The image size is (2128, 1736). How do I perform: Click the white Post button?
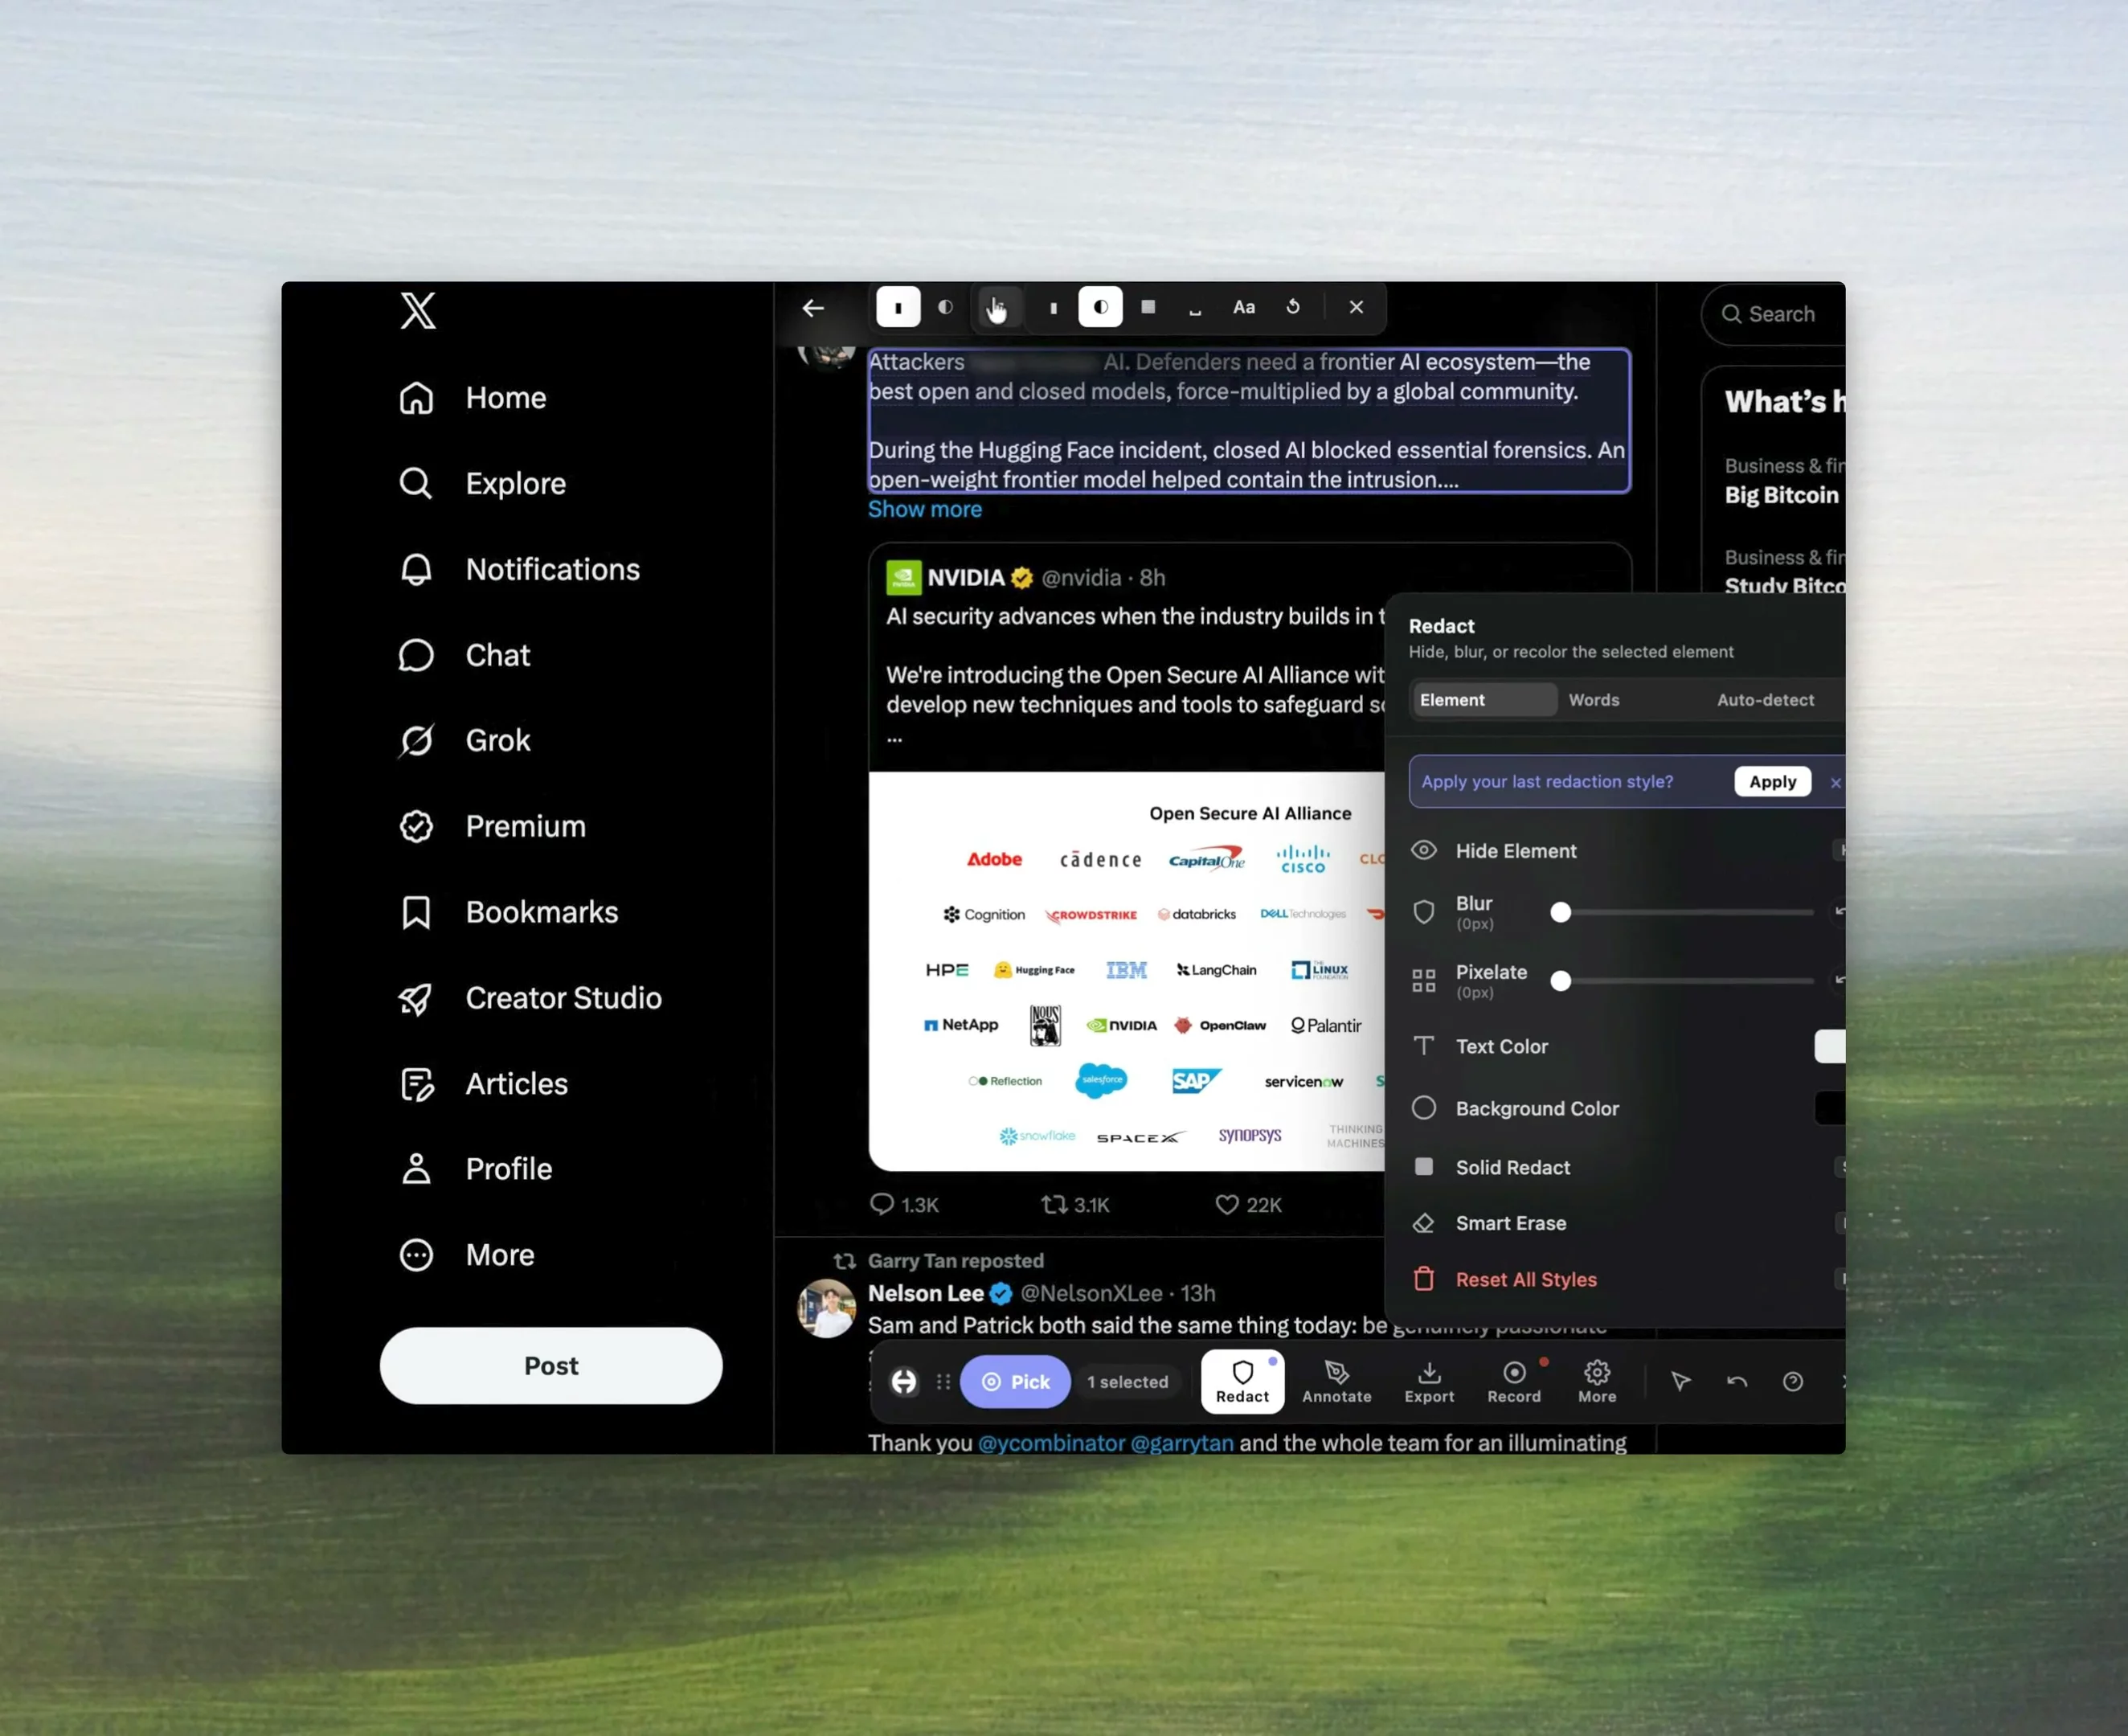click(x=551, y=1366)
